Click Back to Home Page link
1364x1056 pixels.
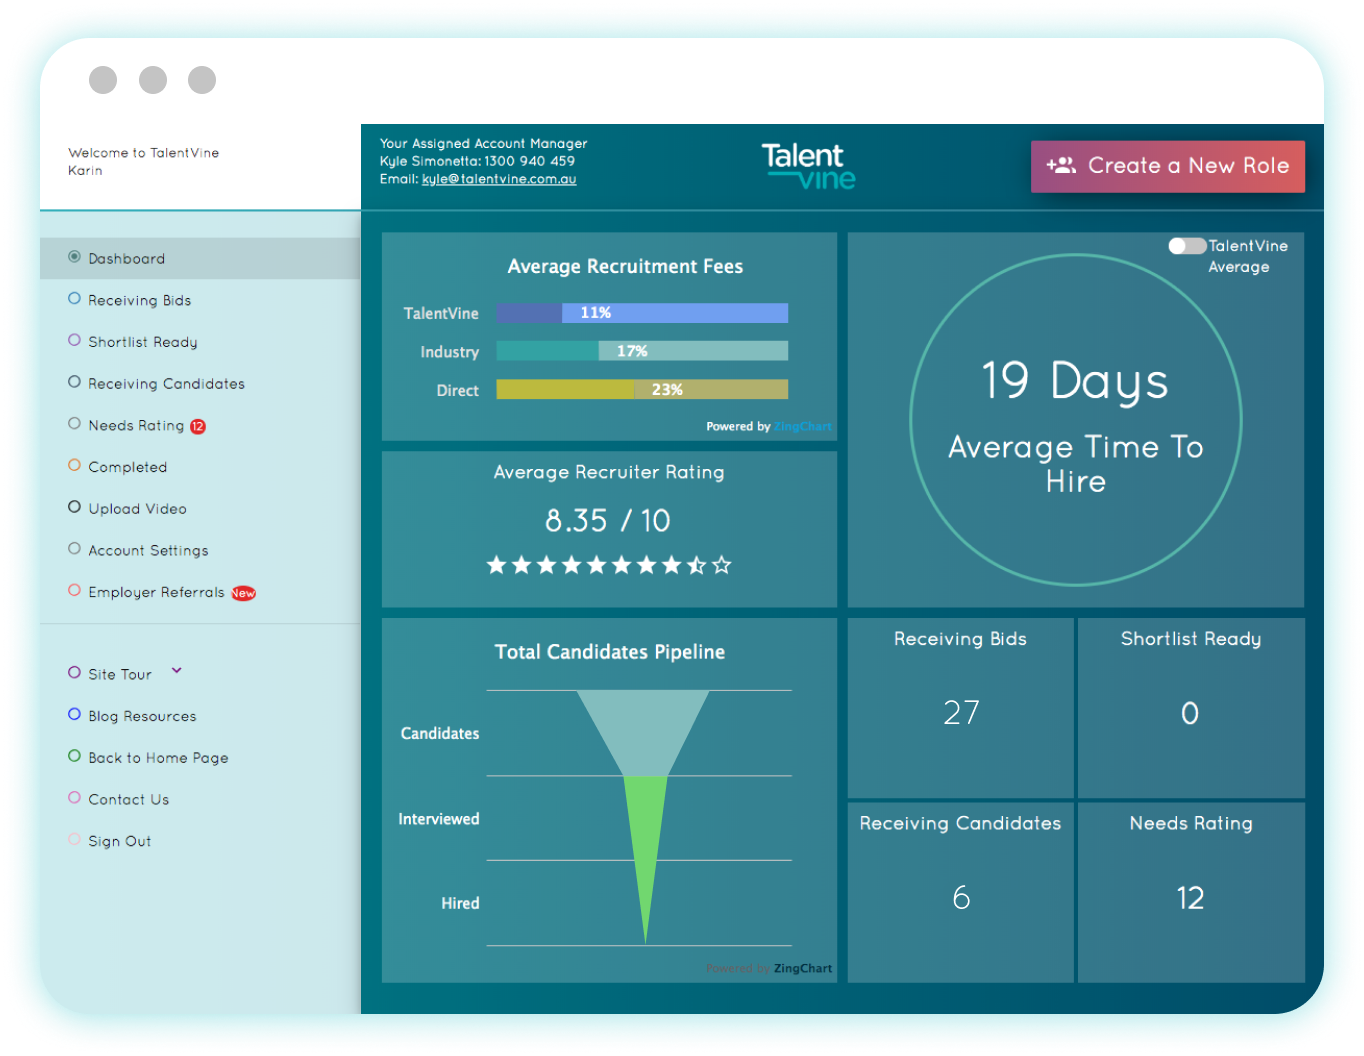(158, 758)
